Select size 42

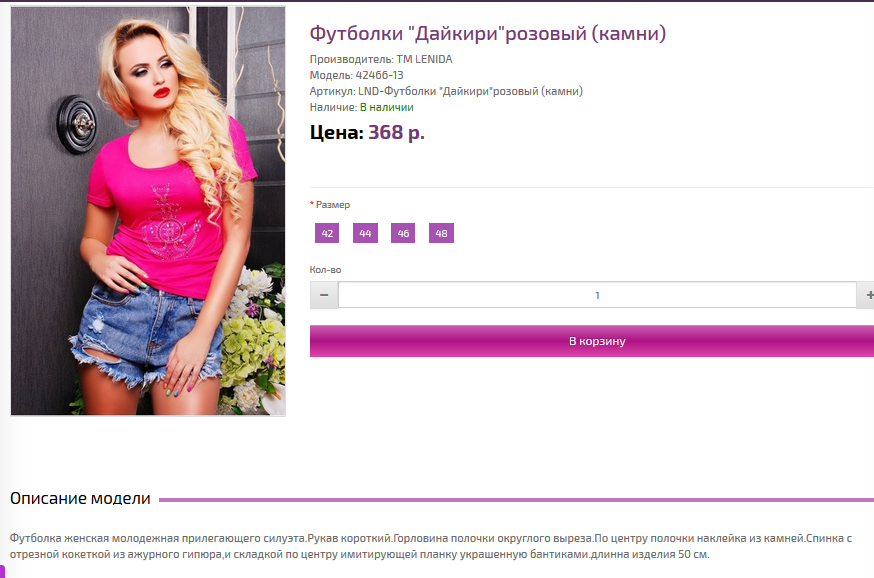[327, 233]
